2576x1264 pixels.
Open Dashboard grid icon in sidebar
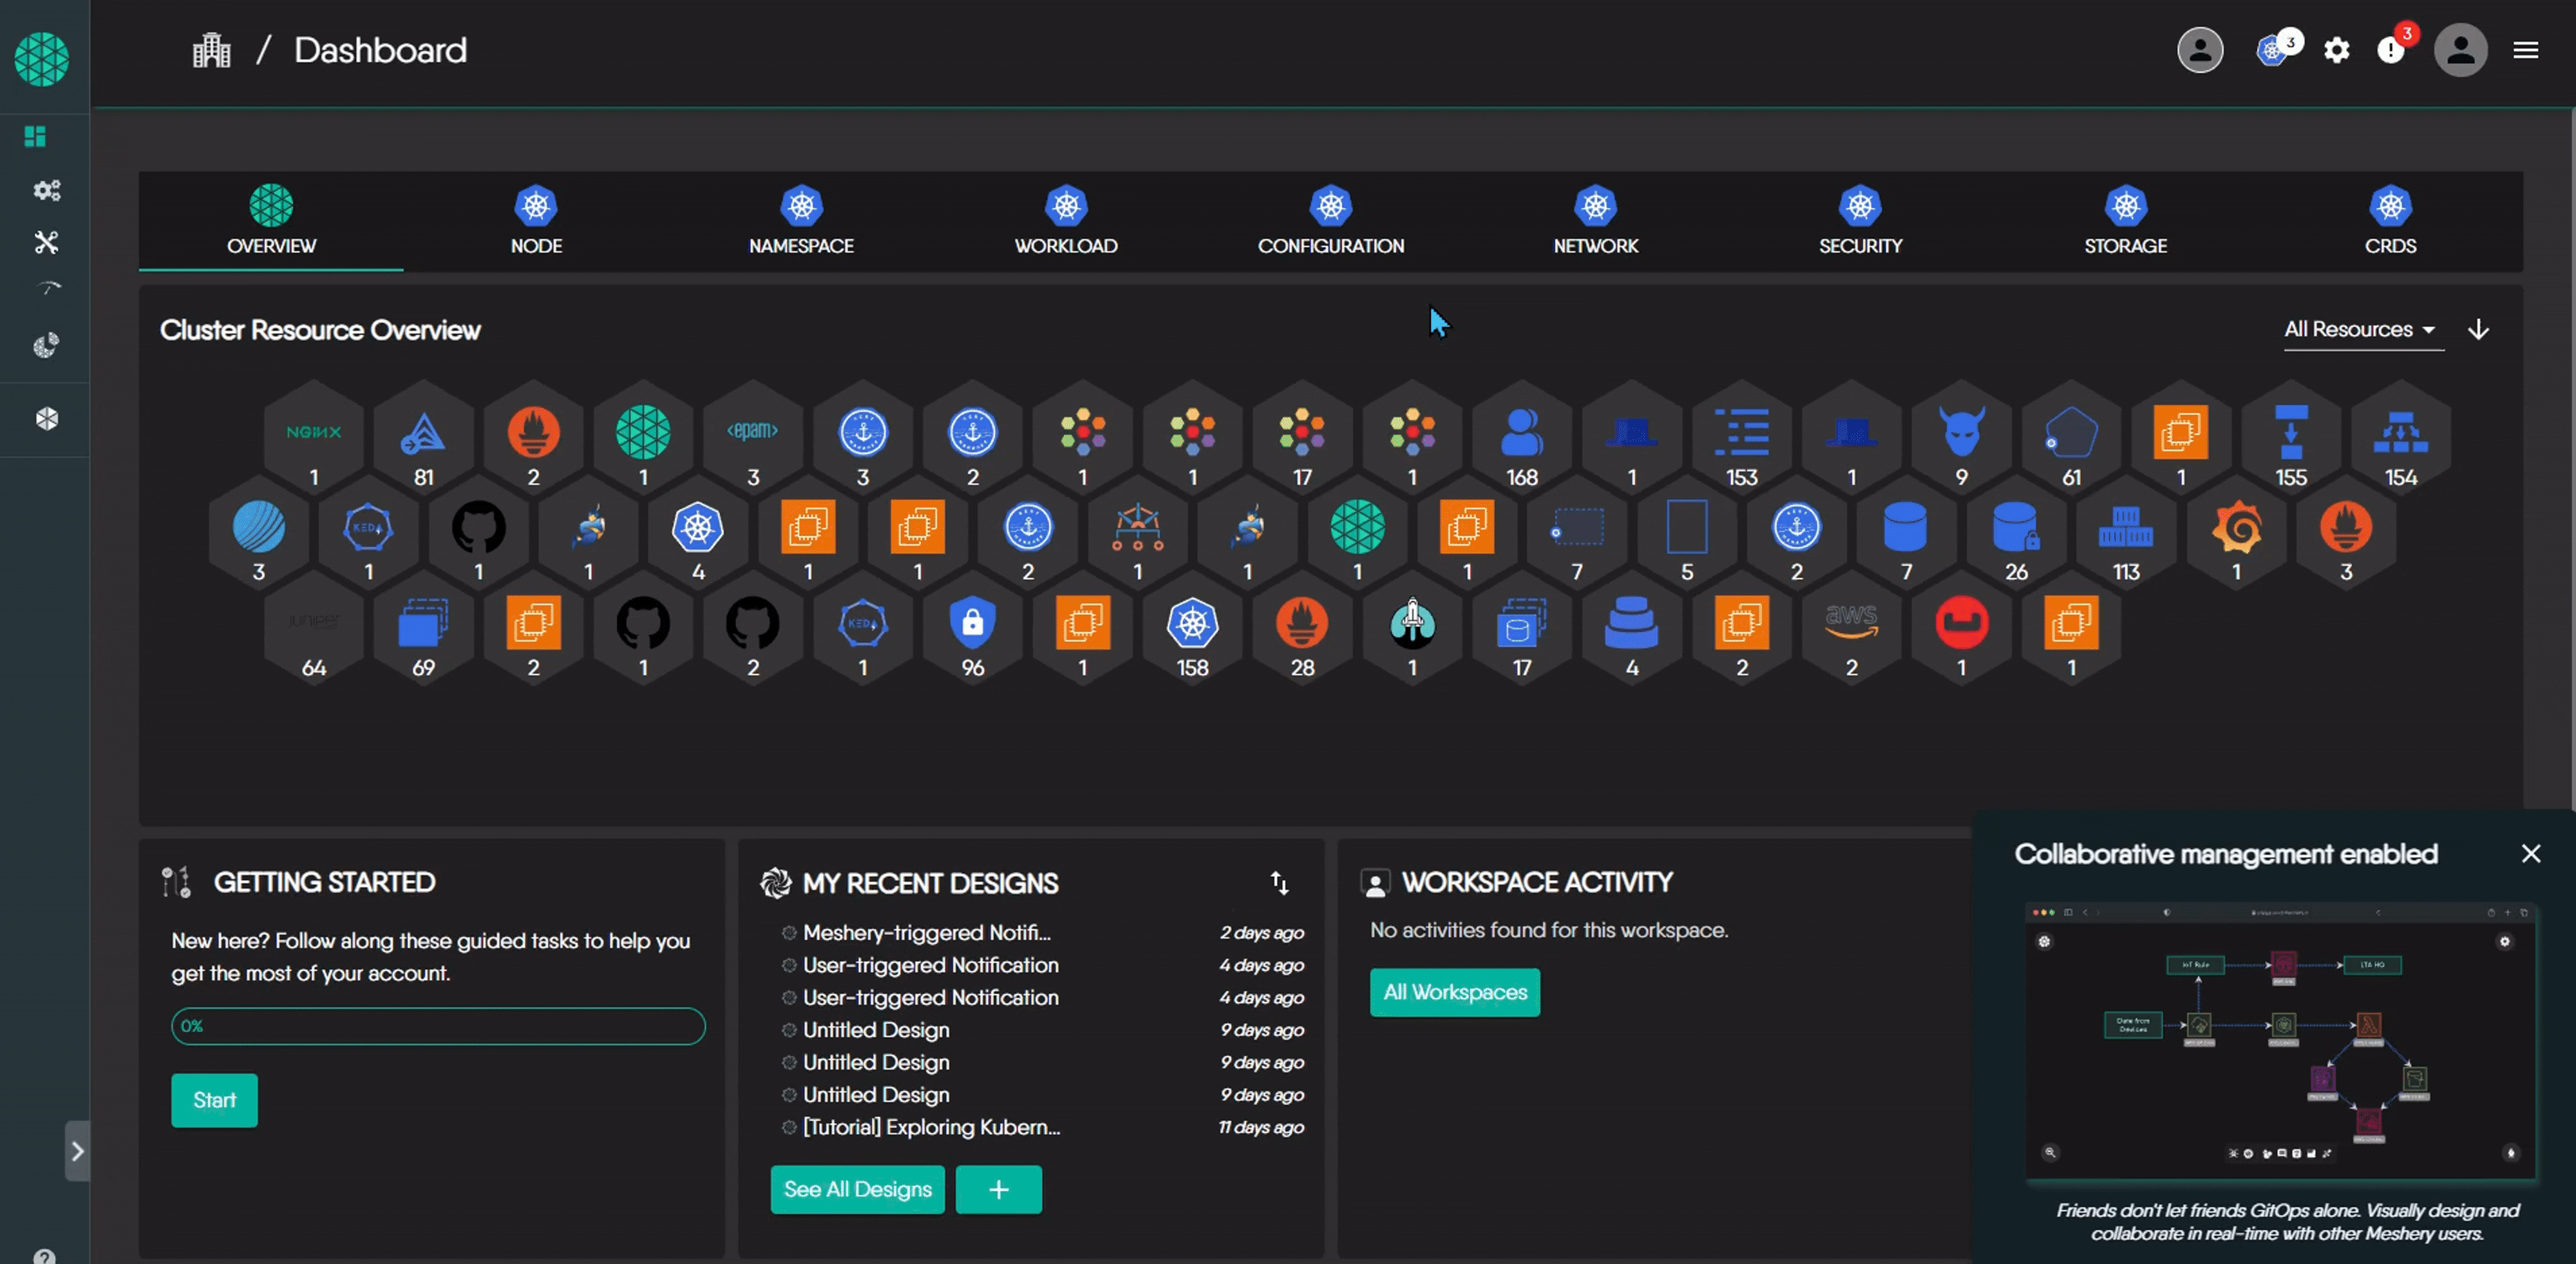[x=35, y=136]
